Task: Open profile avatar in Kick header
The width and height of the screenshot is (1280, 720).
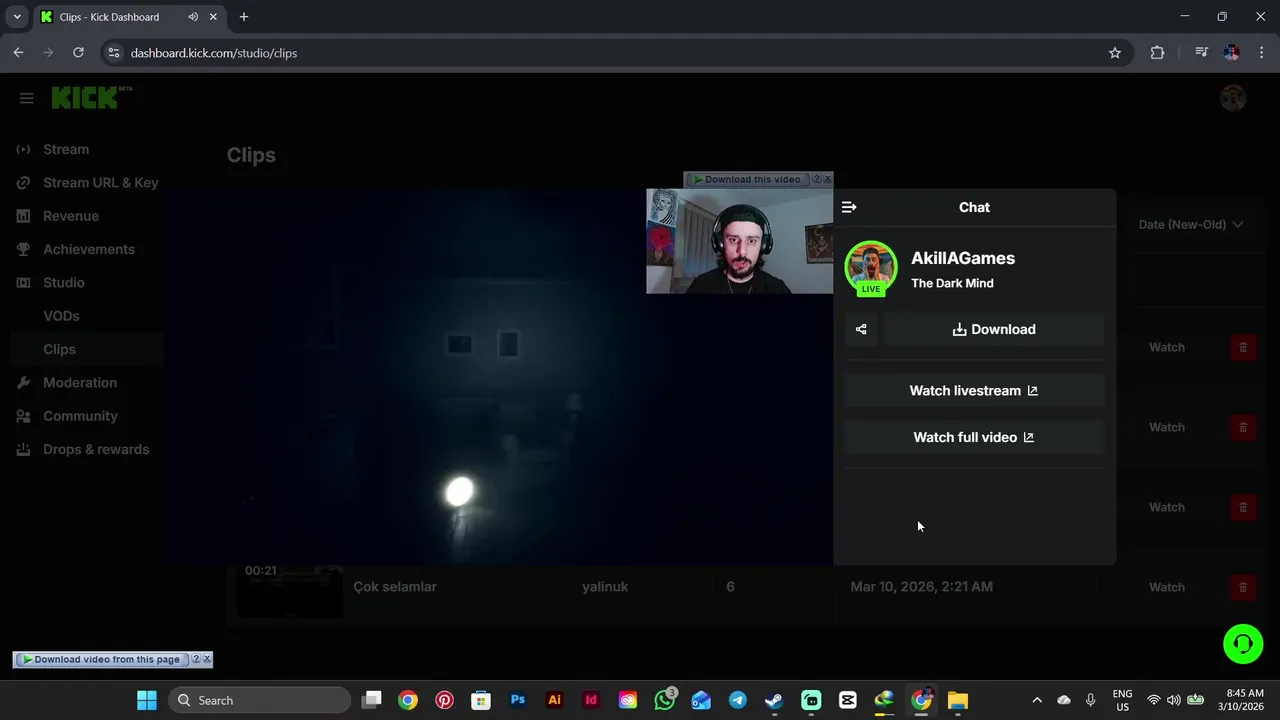Action: 1233,98
